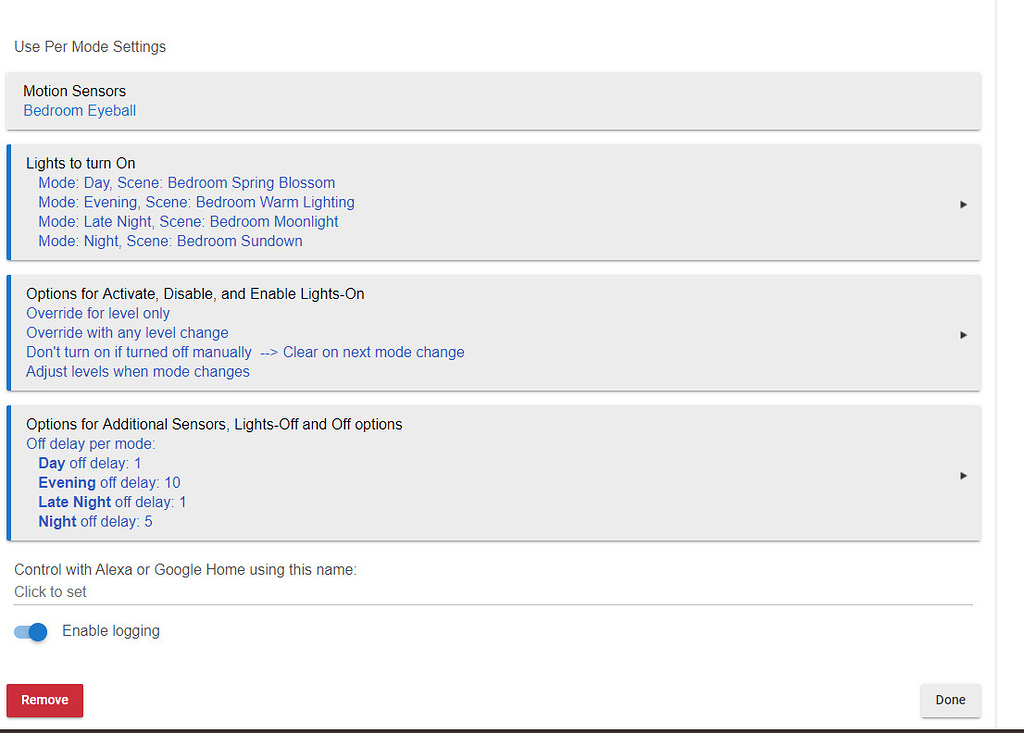Click the Evening off delay: 10 entry
Image resolution: width=1024 pixels, height=733 pixels.
click(x=109, y=483)
